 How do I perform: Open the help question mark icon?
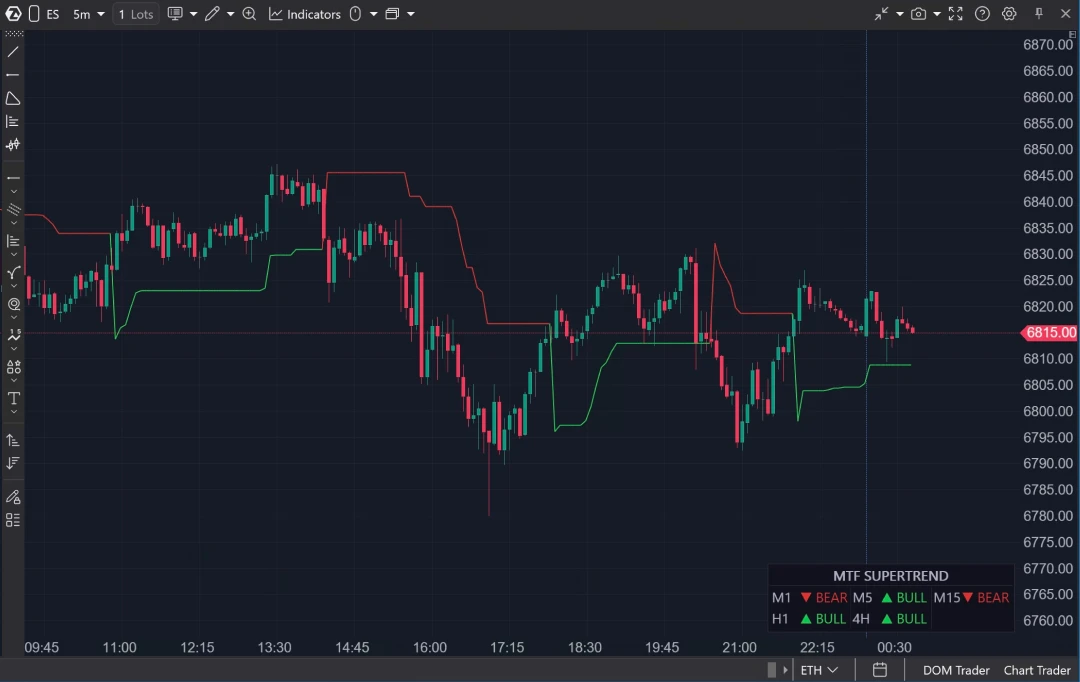[982, 14]
